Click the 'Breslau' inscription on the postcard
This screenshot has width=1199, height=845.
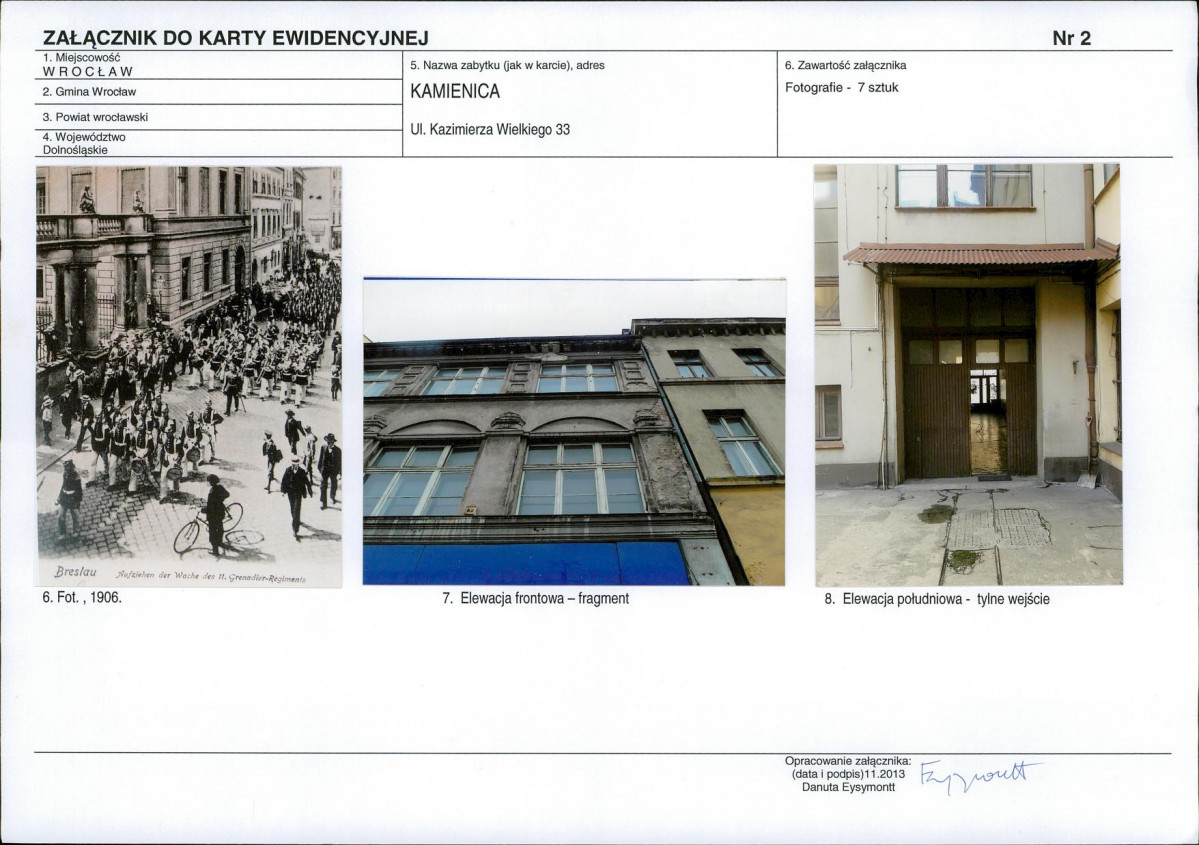[76, 572]
